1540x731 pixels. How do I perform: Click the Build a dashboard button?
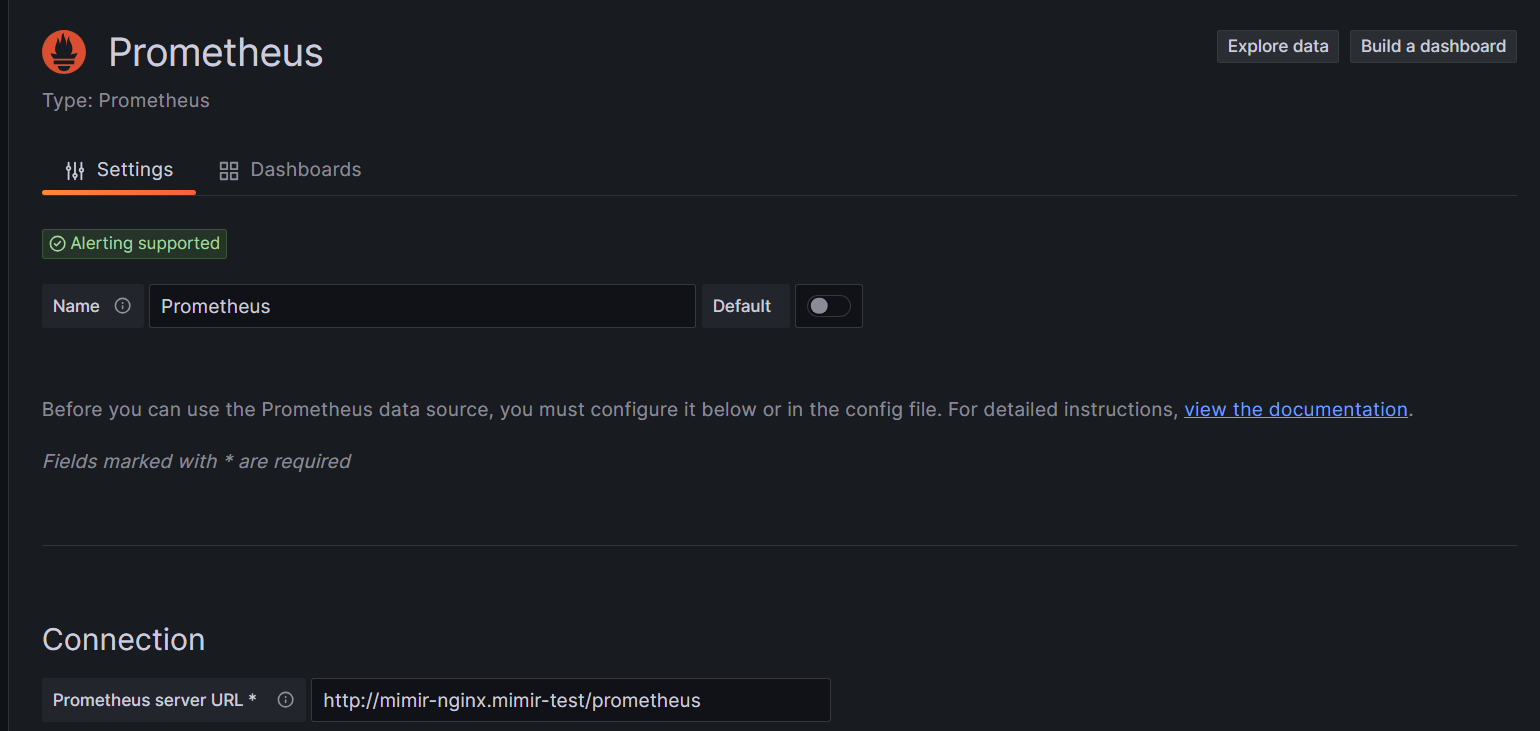coord(1433,46)
